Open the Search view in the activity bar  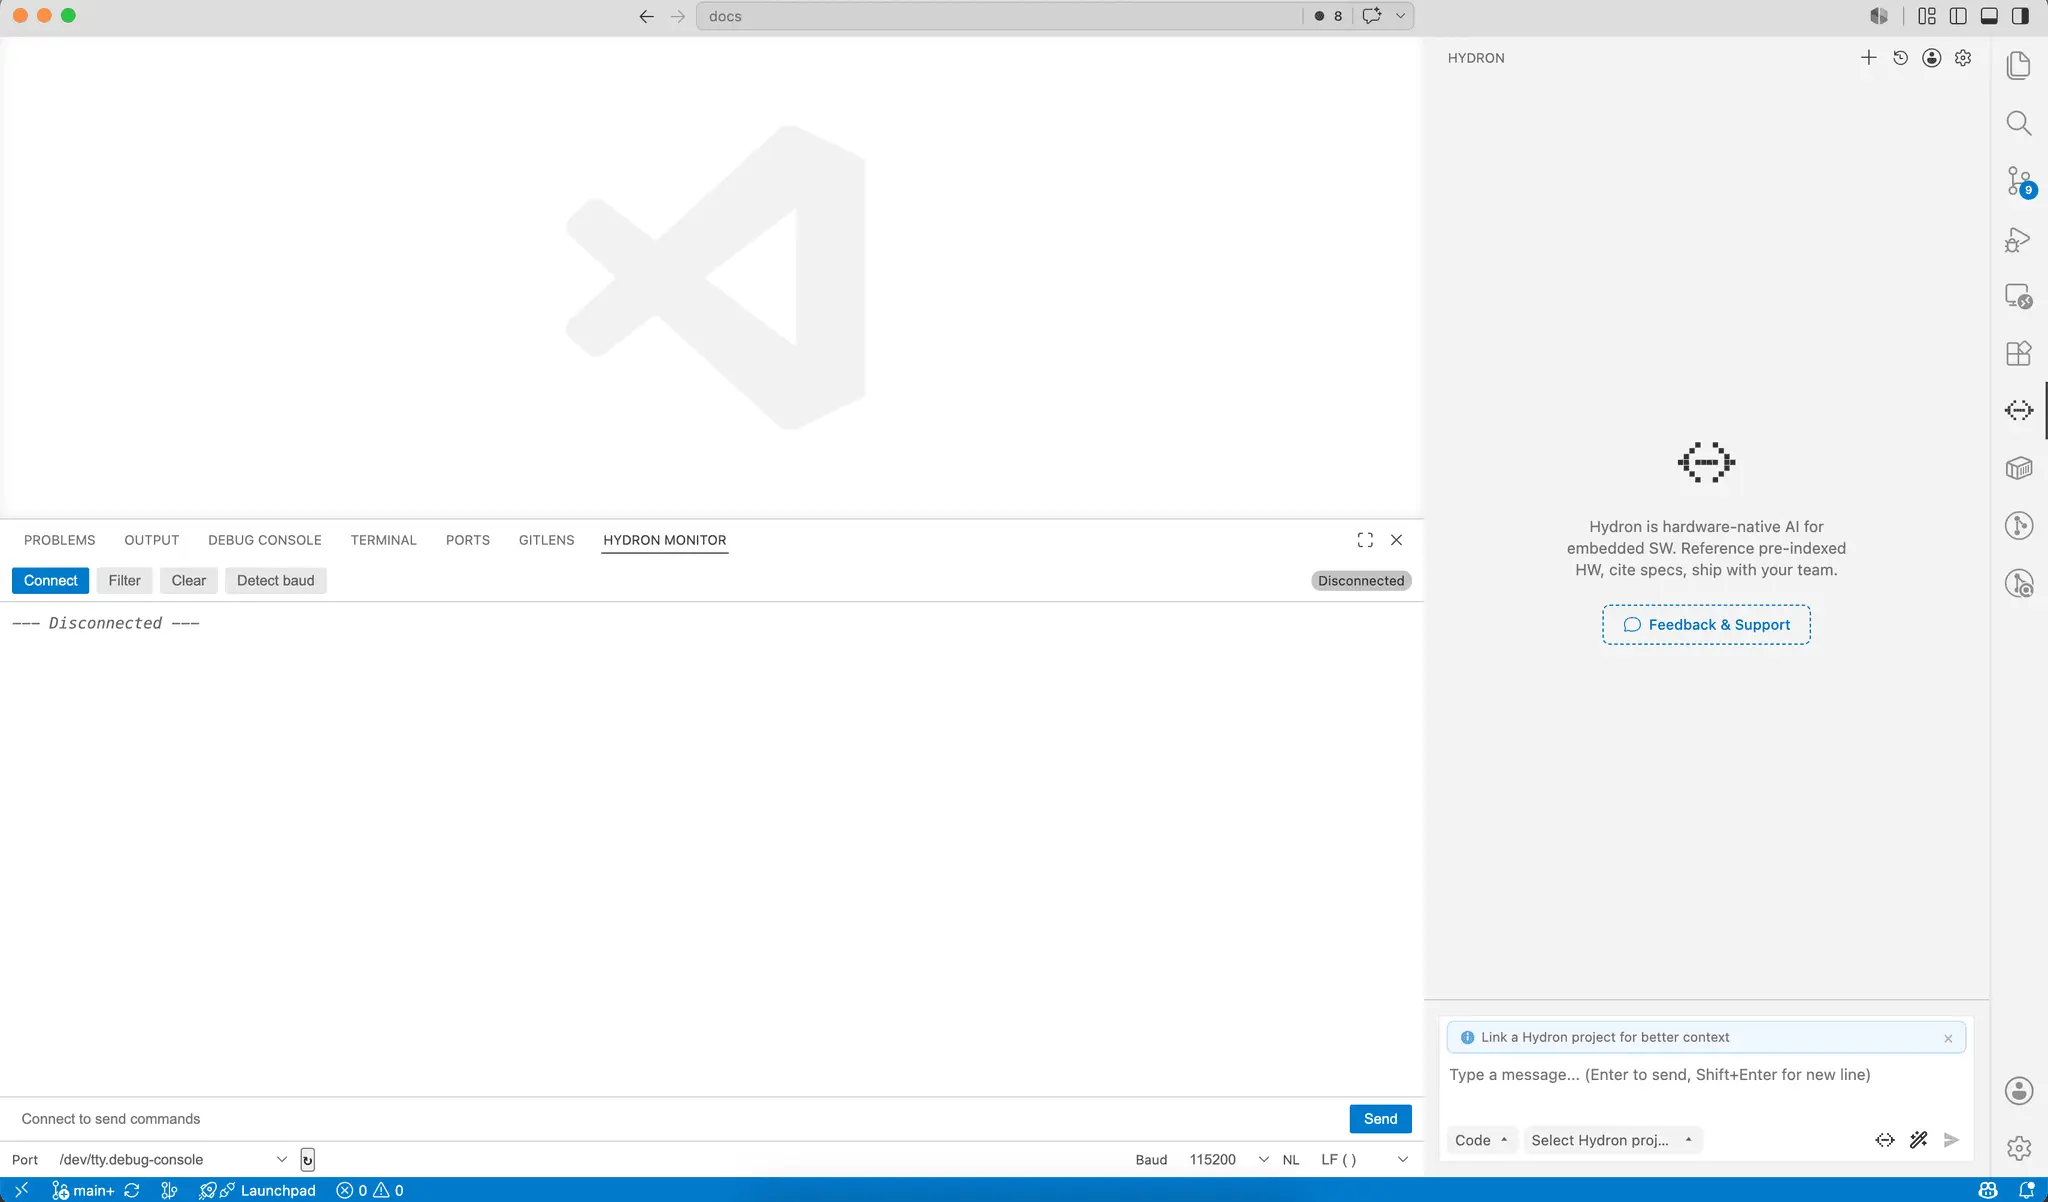click(2019, 123)
